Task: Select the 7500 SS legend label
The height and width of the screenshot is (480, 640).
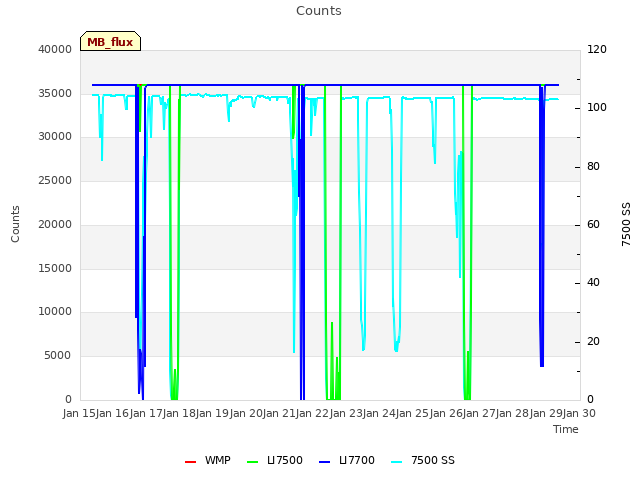Action: tap(433, 460)
